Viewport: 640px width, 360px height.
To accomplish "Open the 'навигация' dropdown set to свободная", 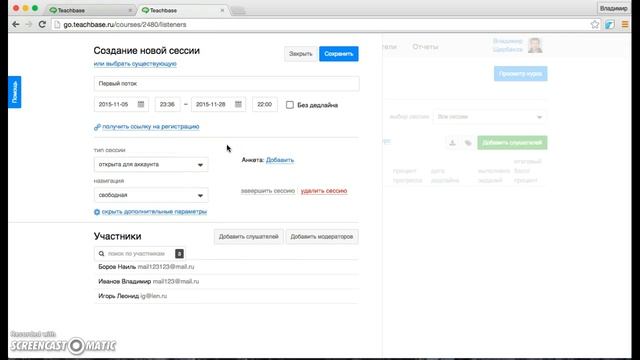I will 151,195.
